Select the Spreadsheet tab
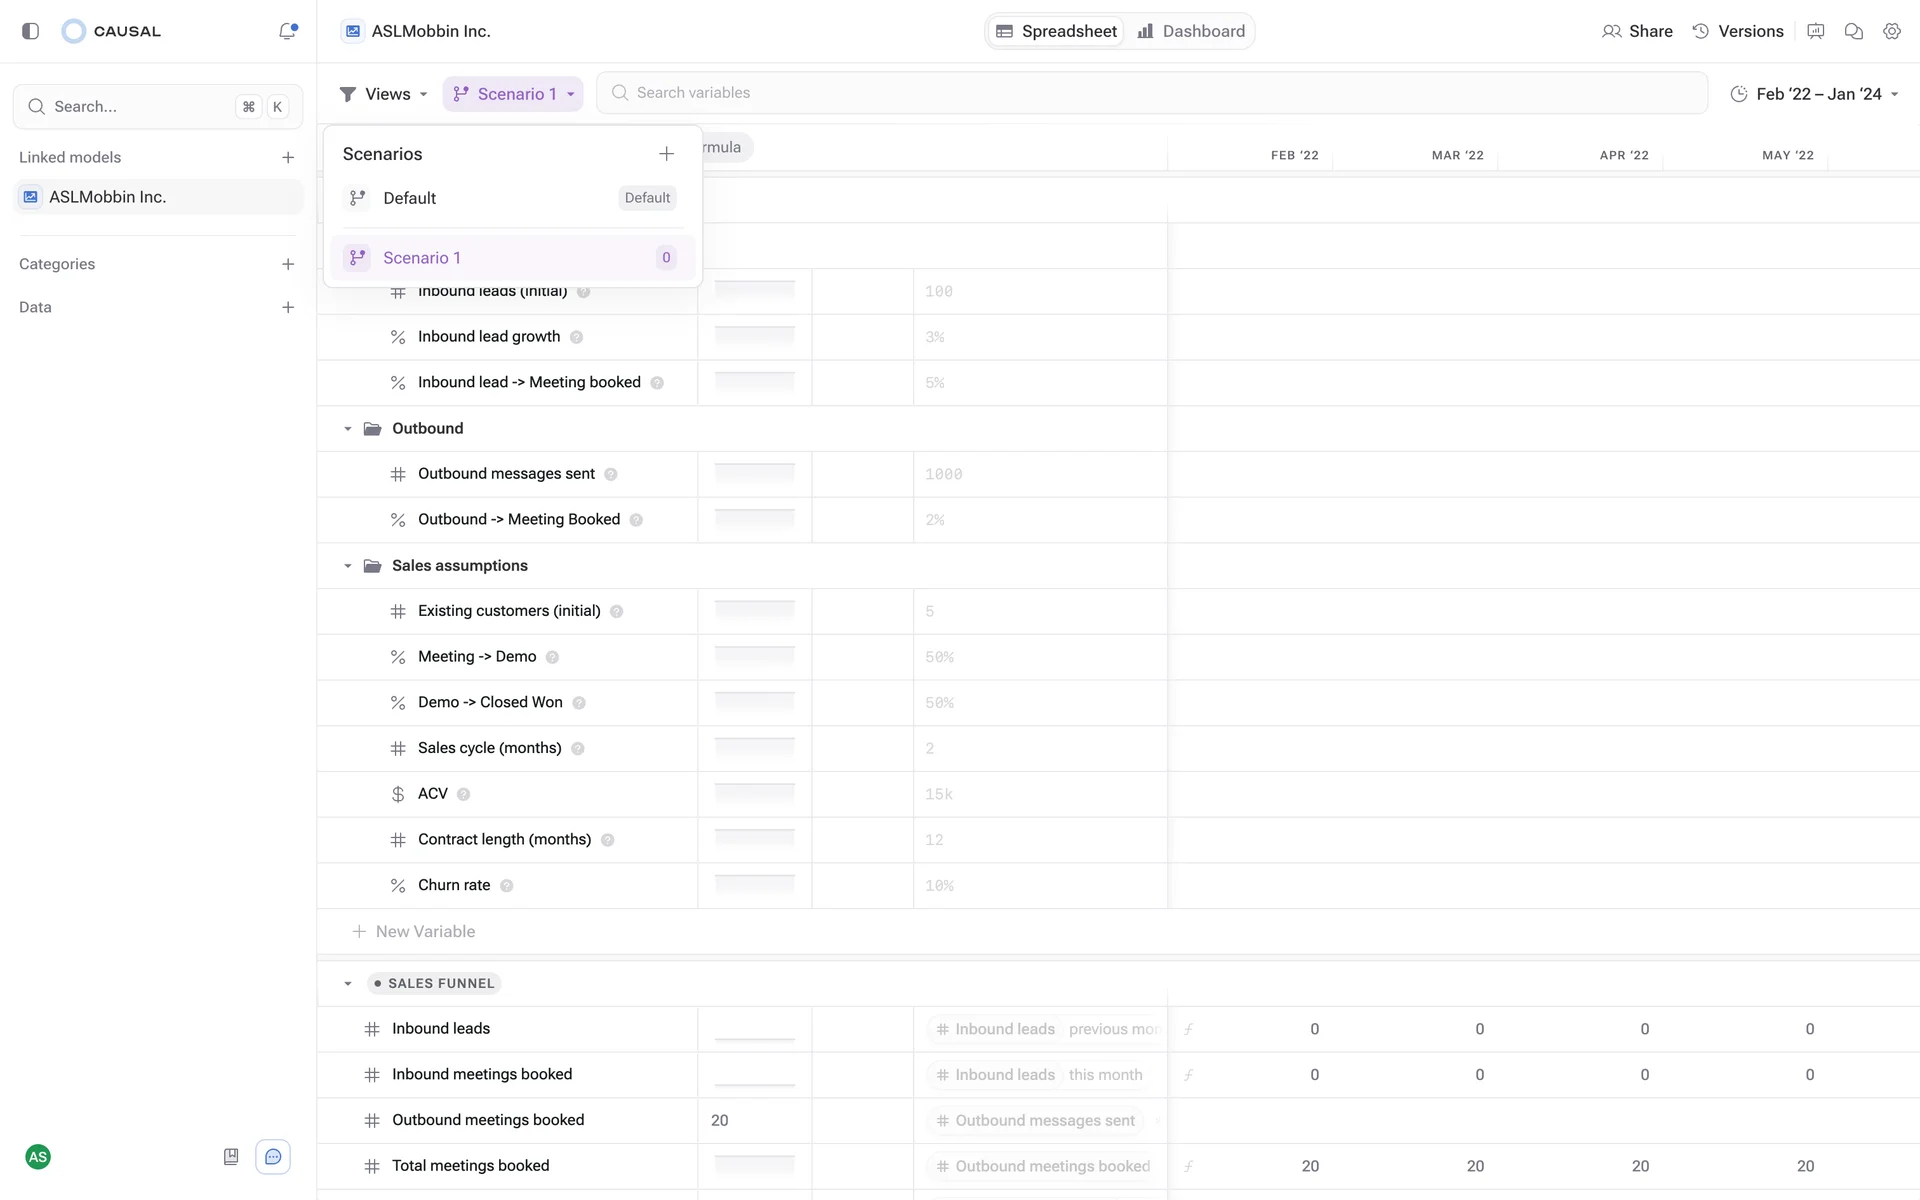Screen dimensions: 1920x1200 (x=1056, y=31)
